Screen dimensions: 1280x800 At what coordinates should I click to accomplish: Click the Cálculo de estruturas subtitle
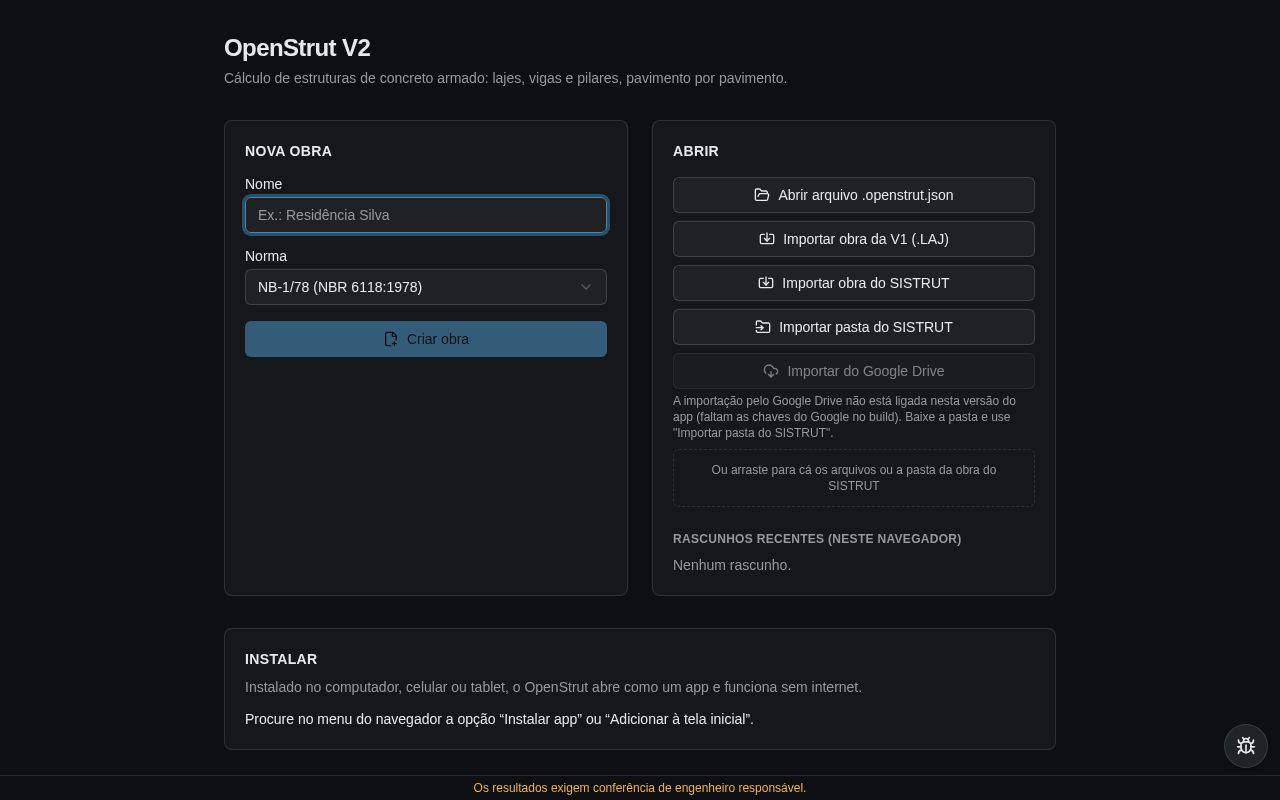coord(505,78)
